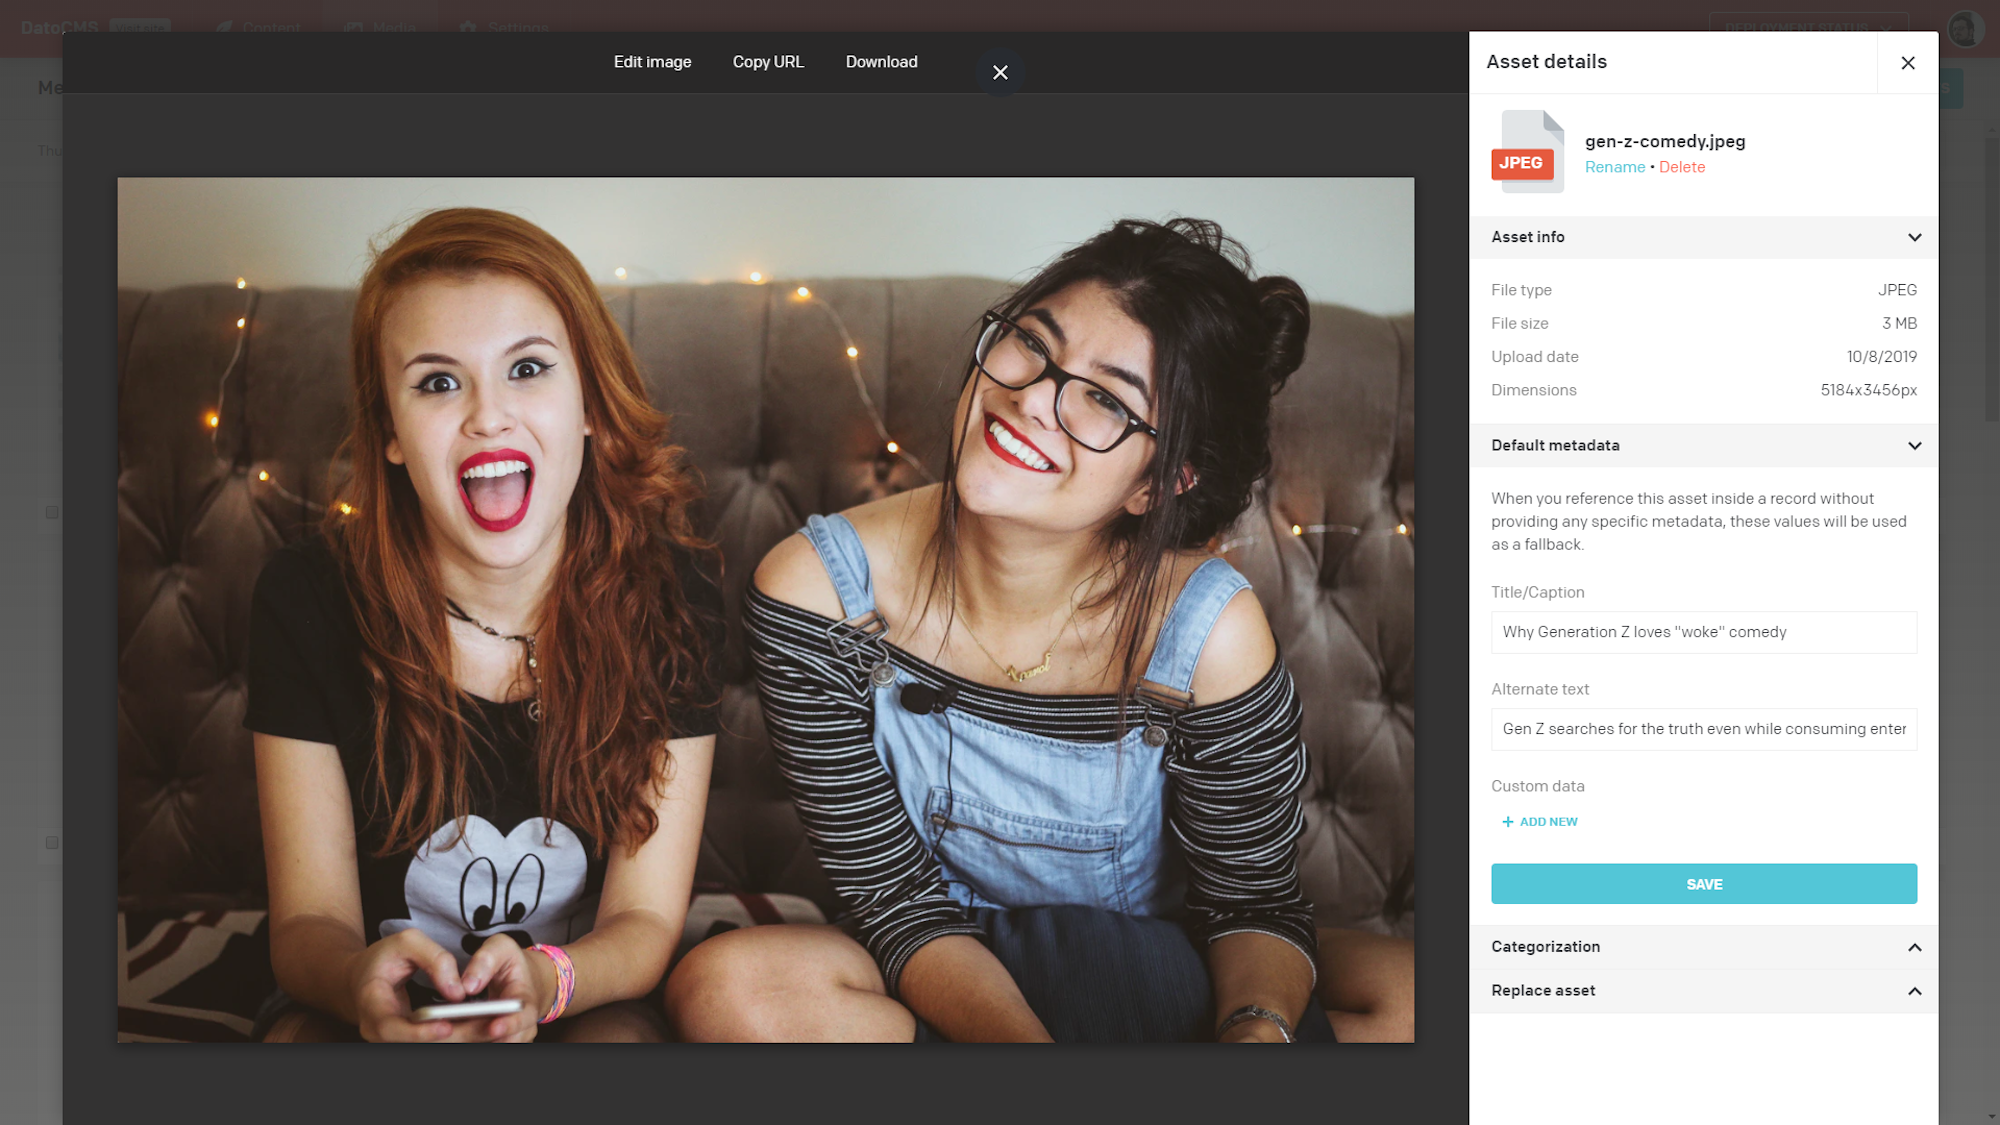Rename the gen-z-comedy.jpeg file

point(1615,167)
